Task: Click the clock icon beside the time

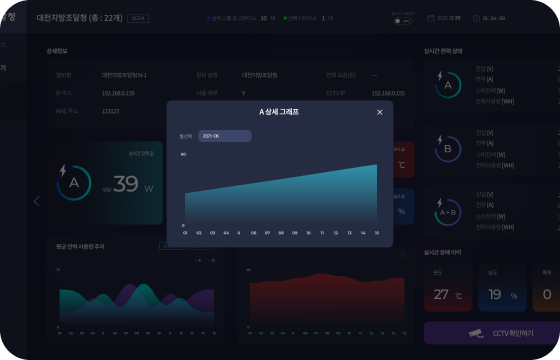Action: click(x=476, y=18)
